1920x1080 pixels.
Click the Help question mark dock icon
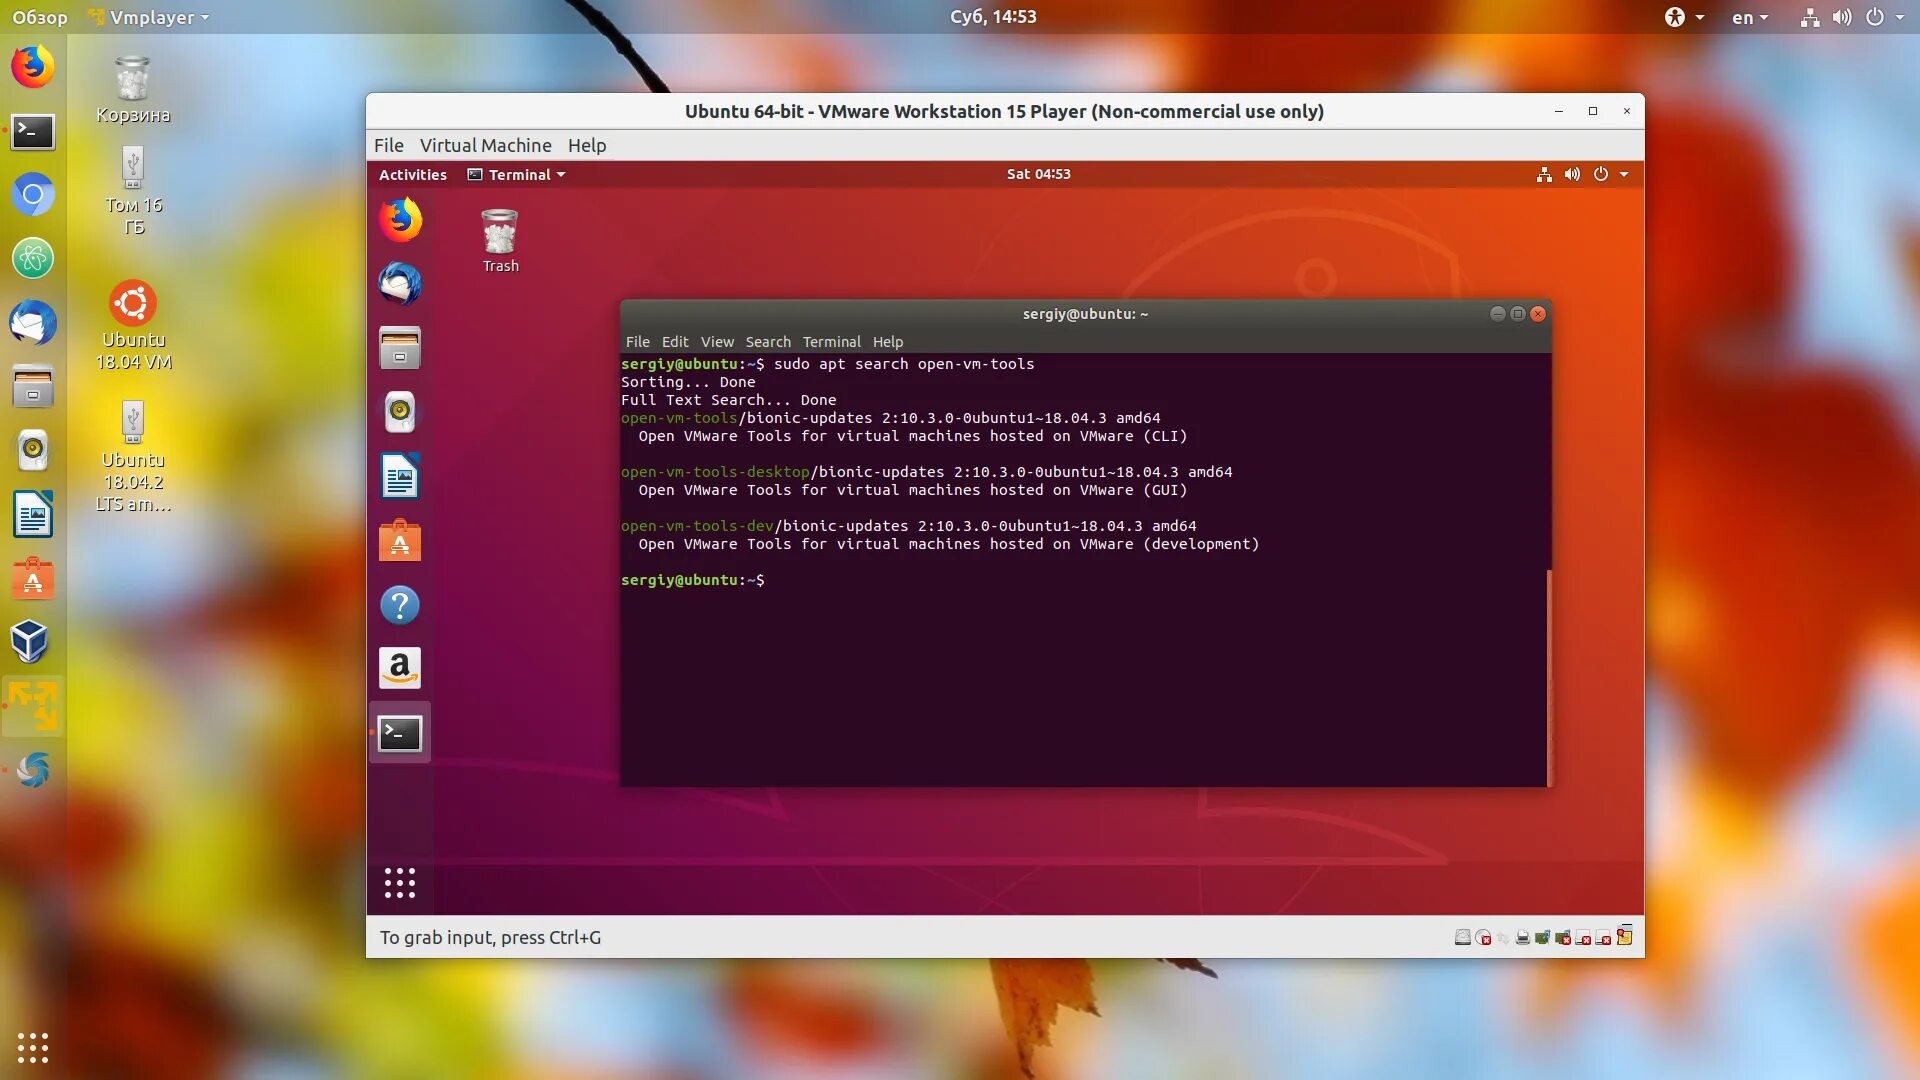coord(400,605)
